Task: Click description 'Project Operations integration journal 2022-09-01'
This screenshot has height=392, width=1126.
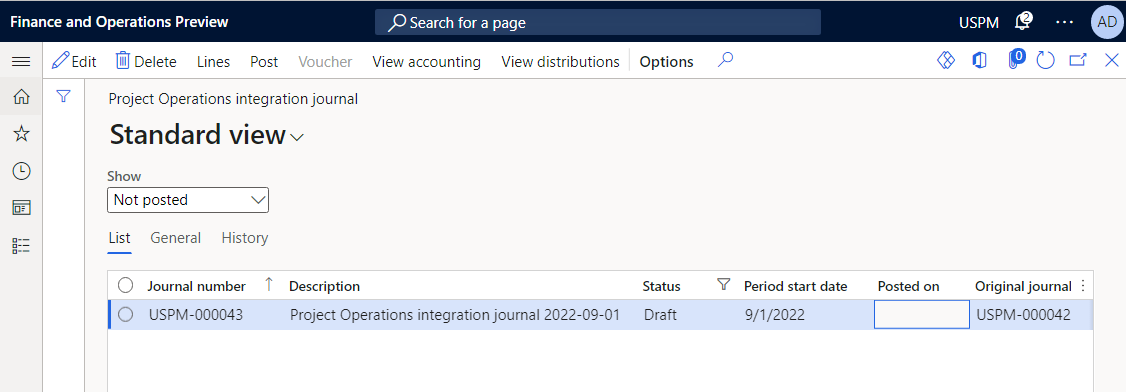Action: (x=455, y=314)
